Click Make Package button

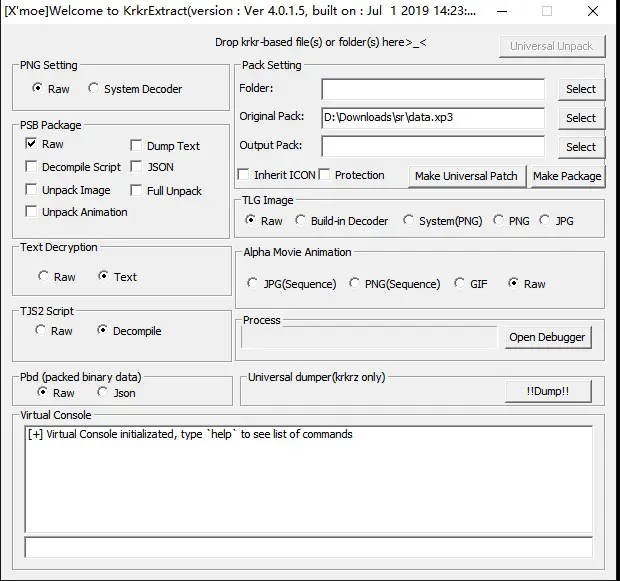point(567,176)
